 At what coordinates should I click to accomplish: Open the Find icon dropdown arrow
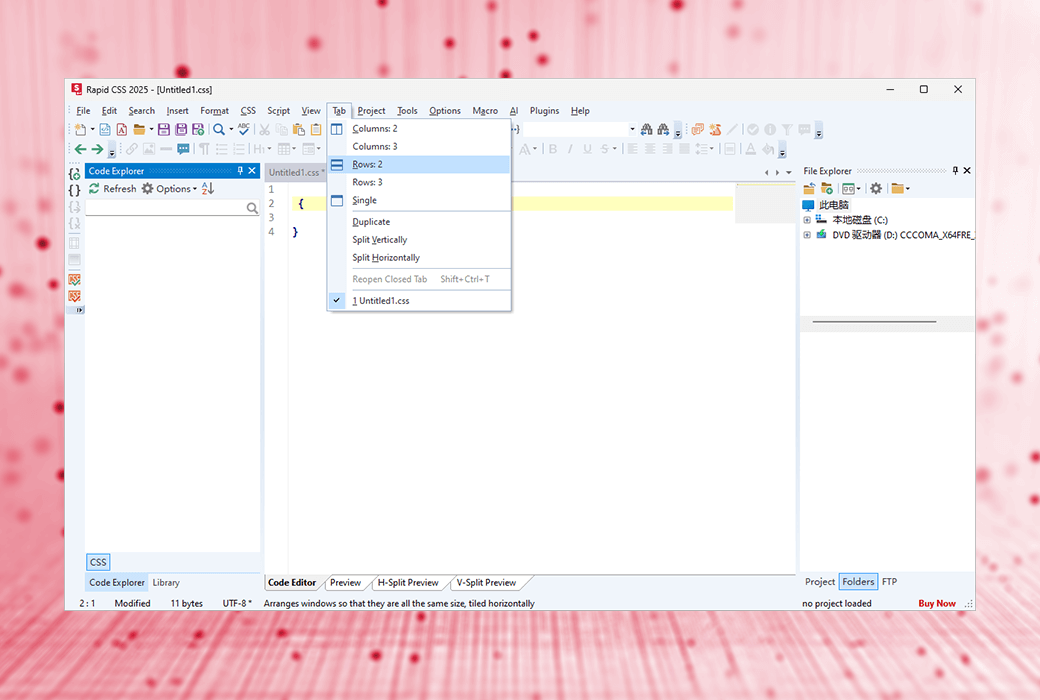tap(231, 129)
